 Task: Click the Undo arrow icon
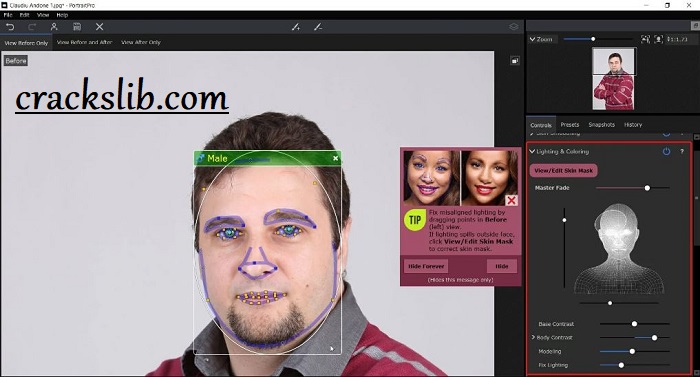tap(10, 27)
